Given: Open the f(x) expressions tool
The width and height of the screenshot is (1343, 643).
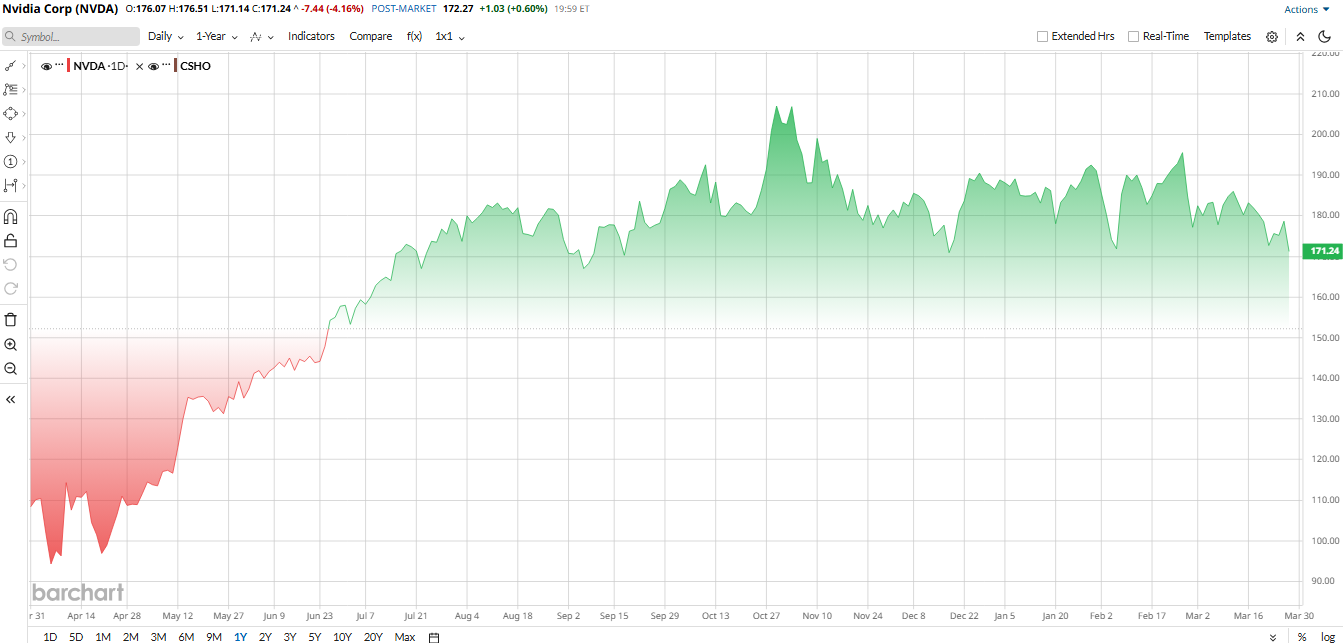Looking at the screenshot, I should (414, 36).
